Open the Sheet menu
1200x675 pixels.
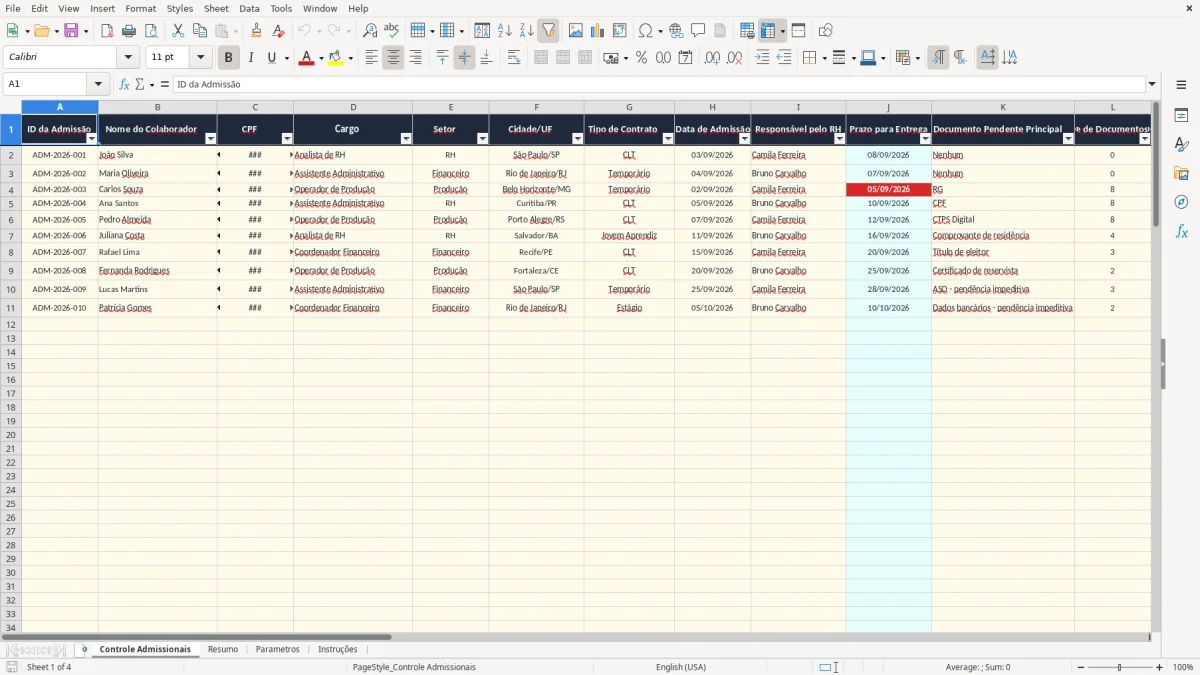tap(216, 8)
